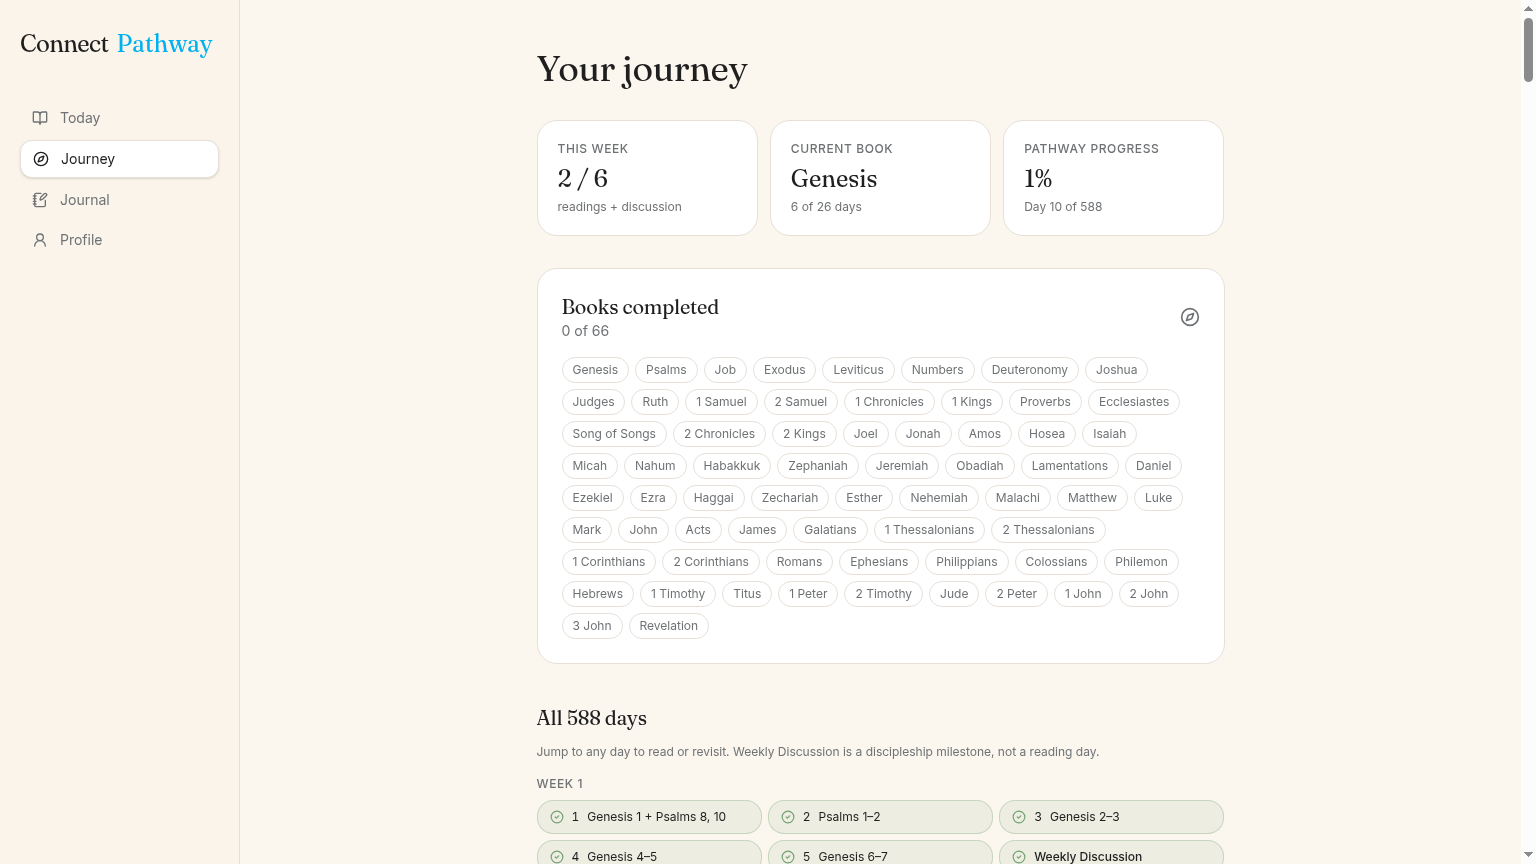Click the Revelation book chip
Screen dimensions: 1536x864
coord(668,626)
